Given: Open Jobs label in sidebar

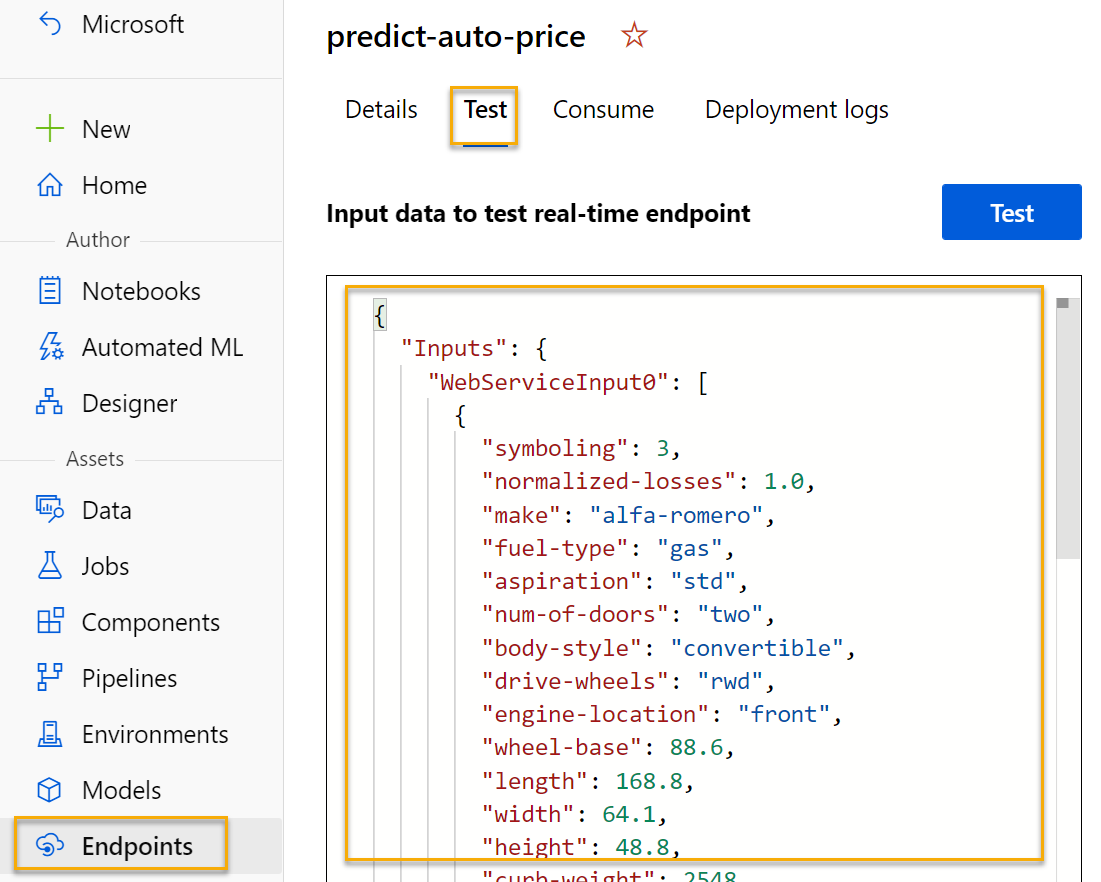Looking at the screenshot, I should pos(105,566).
